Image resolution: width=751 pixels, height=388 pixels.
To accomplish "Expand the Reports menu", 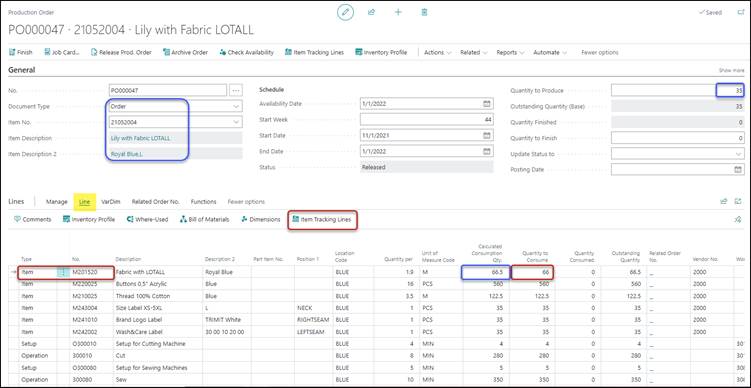I will (510, 52).
